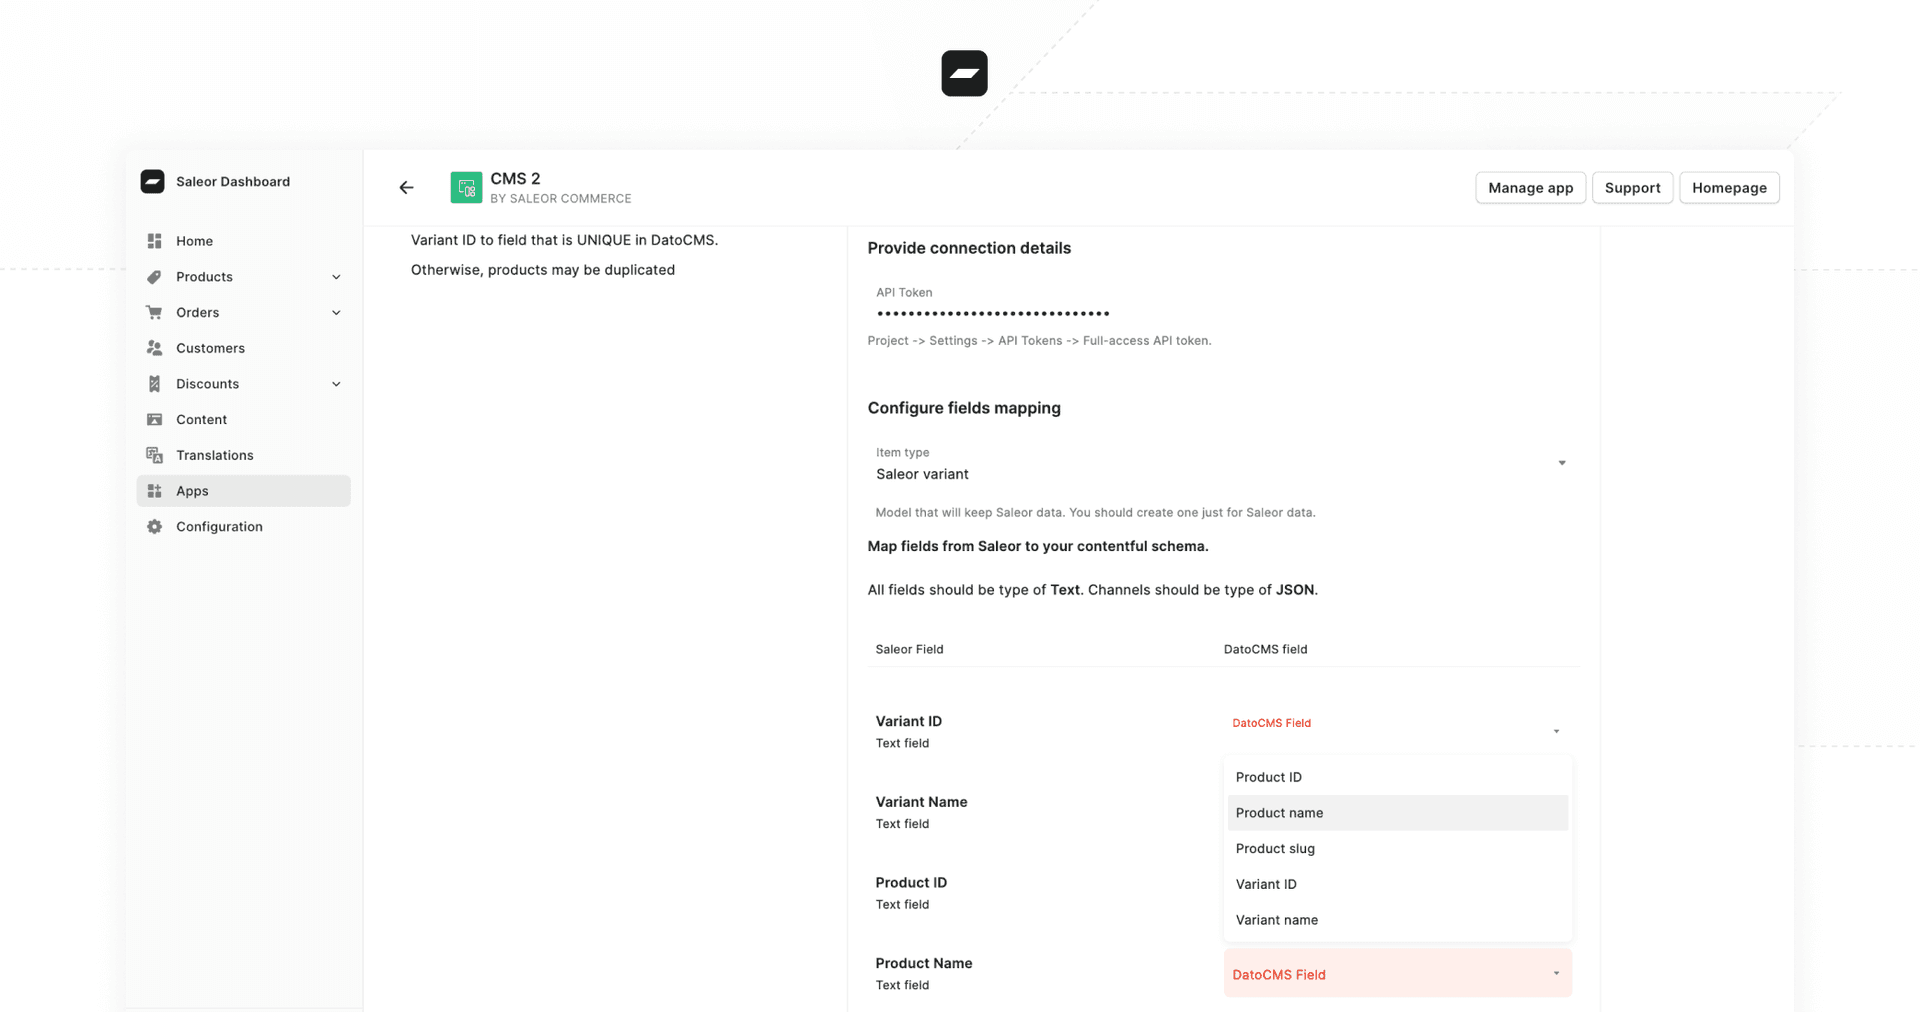The height and width of the screenshot is (1012, 1920).
Task: Click the Home grid icon in sidebar
Action: (x=154, y=241)
